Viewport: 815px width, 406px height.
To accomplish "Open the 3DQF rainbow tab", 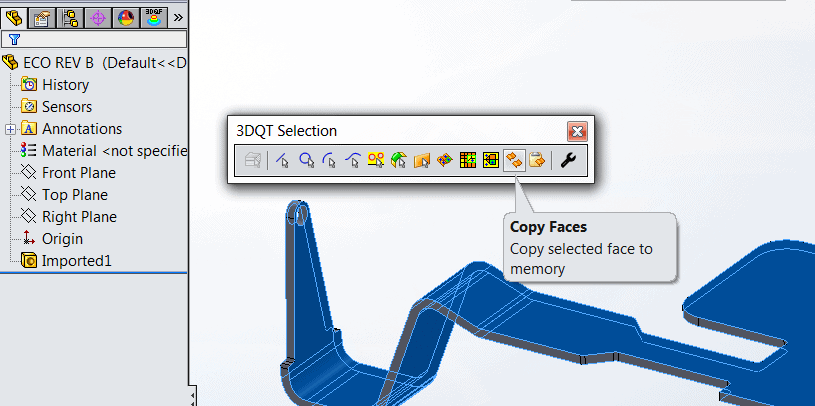I will point(153,17).
